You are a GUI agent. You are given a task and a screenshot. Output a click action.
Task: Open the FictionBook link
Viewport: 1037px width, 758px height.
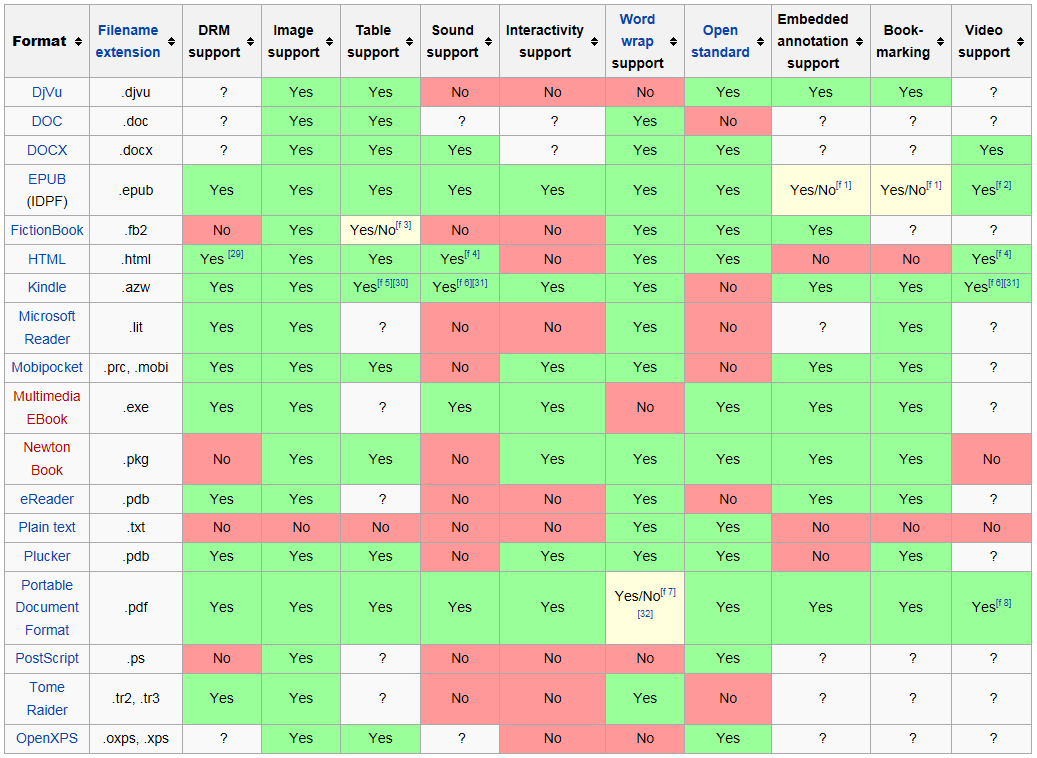pyautogui.click(x=47, y=230)
